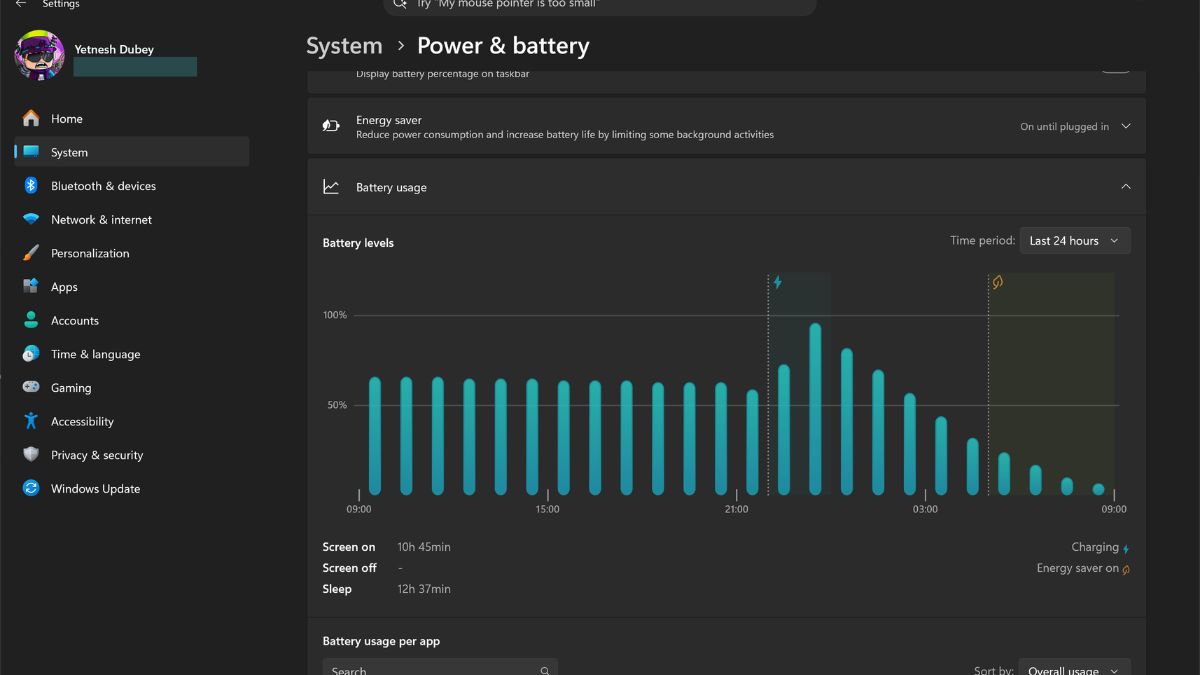
Task: Click the Gaming controller icon
Action: point(31,388)
